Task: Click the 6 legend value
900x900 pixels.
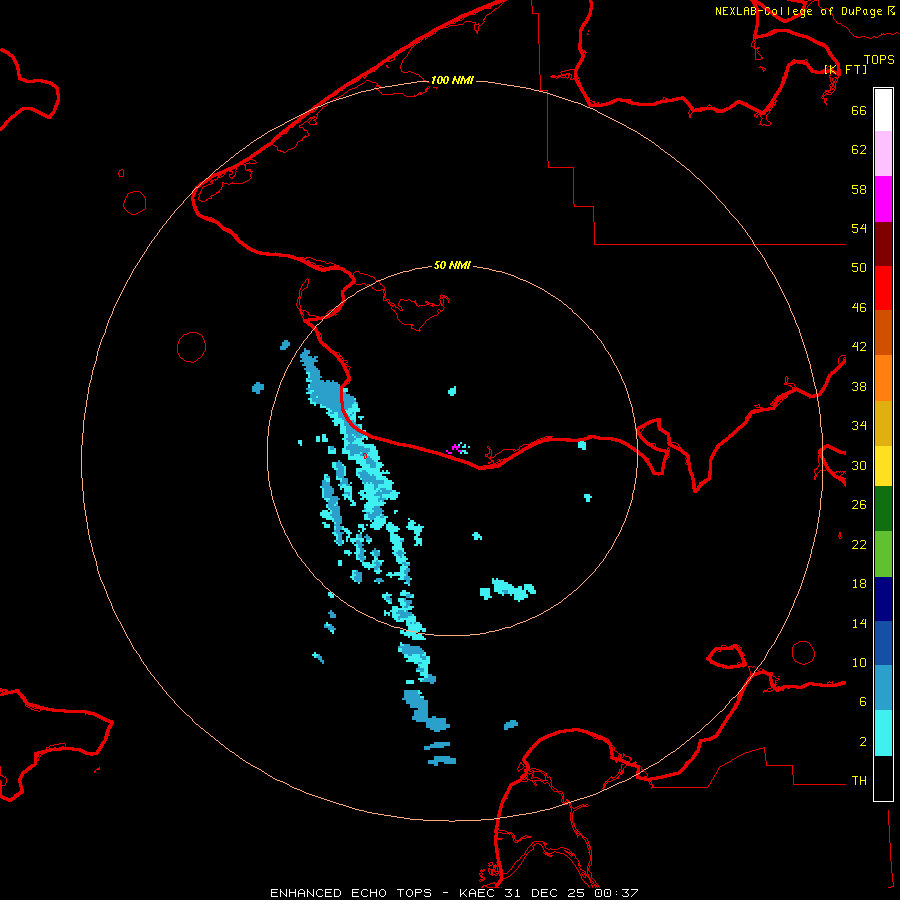Action: tap(863, 702)
